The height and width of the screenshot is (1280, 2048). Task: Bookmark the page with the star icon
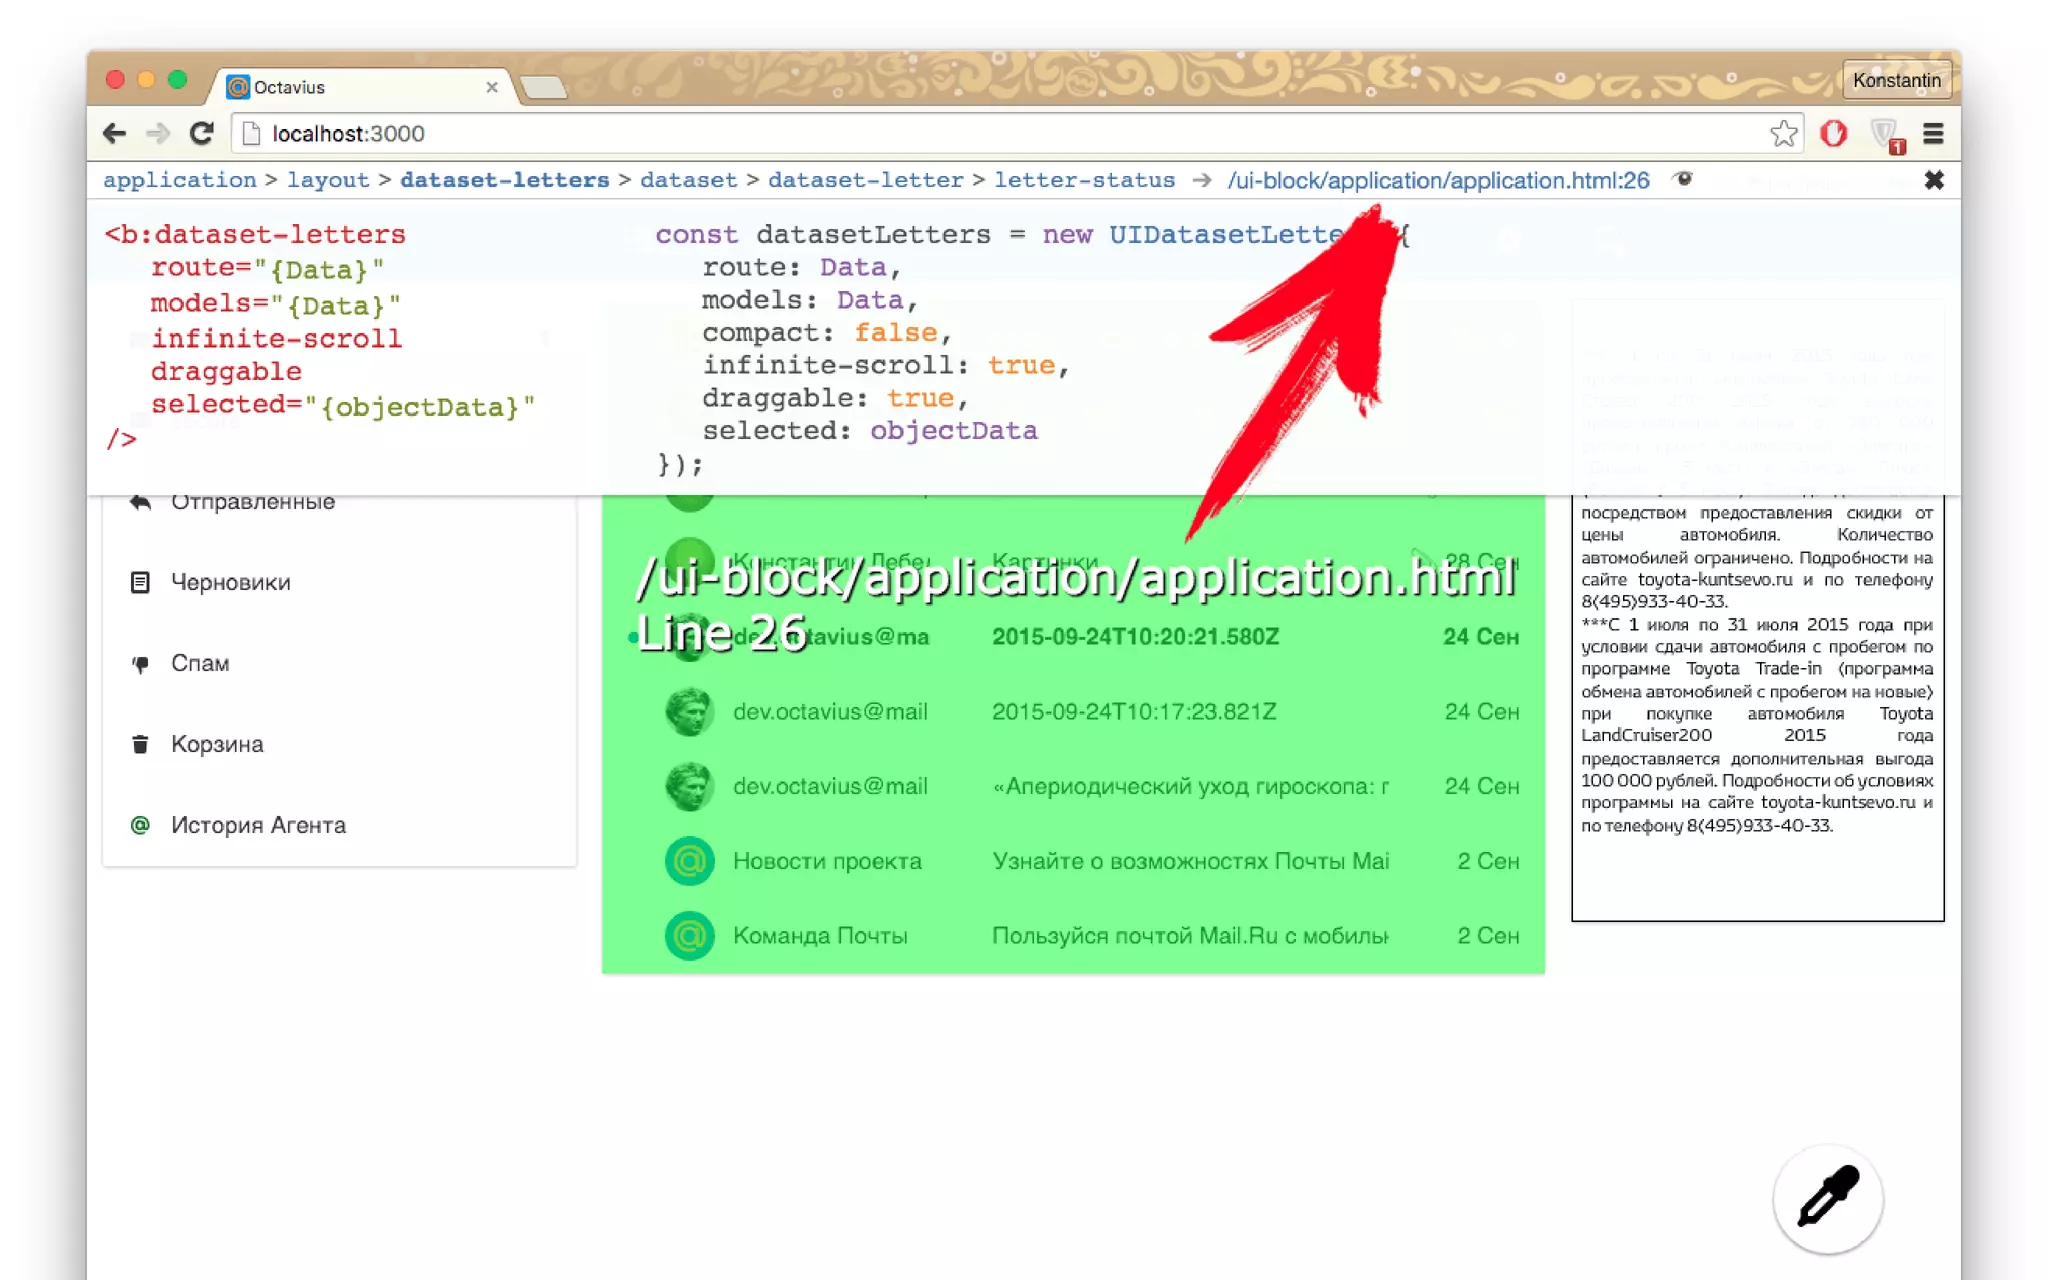[x=1783, y=134]
